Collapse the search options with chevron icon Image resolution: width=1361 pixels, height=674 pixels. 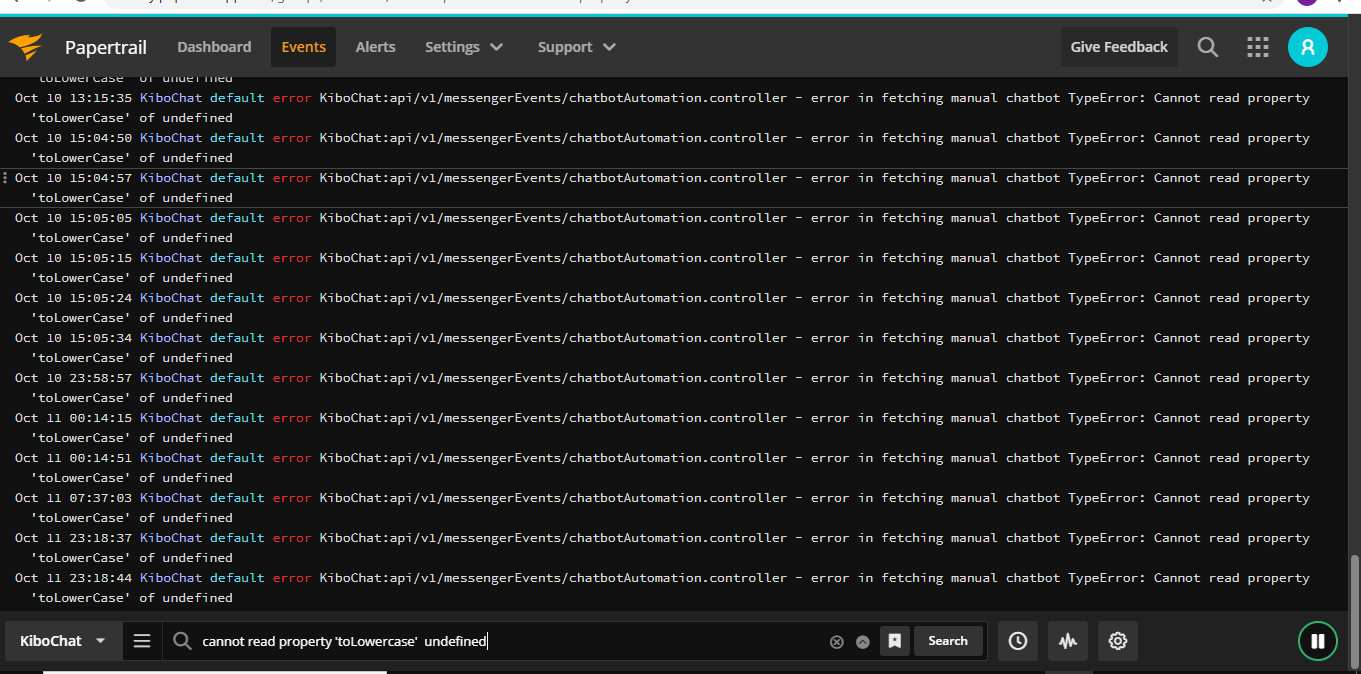pos(862,641)
